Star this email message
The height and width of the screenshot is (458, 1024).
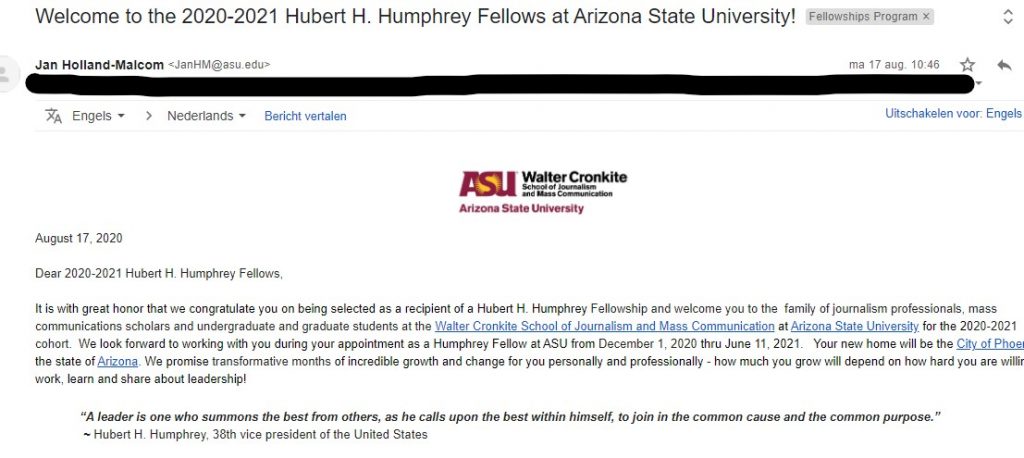[967, 65]
